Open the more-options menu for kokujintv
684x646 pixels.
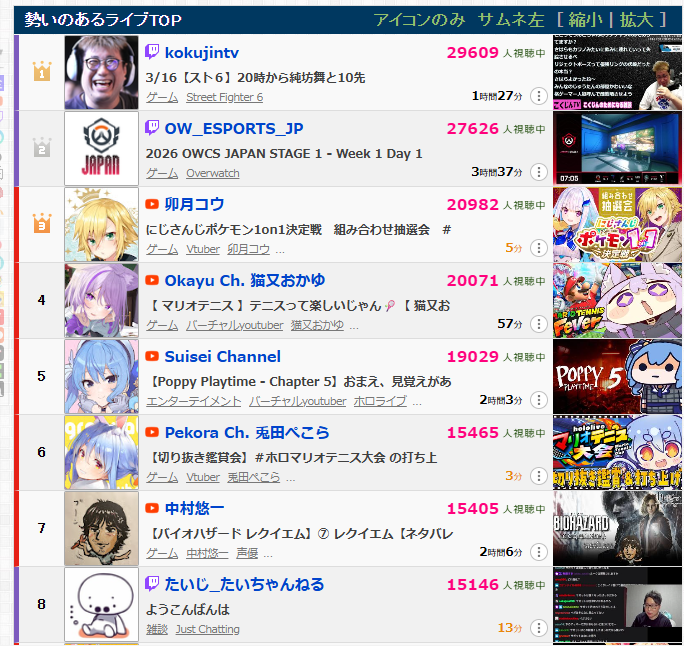(539, 96)
